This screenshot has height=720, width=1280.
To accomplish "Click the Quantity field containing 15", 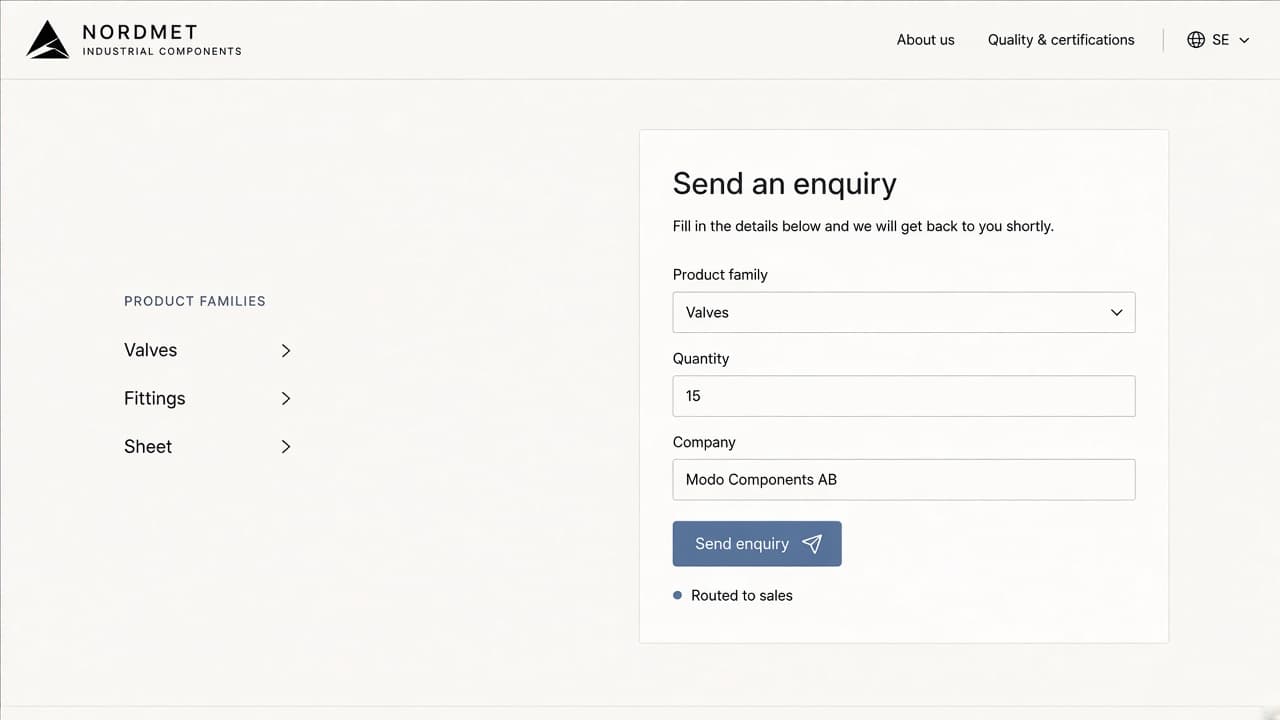I will coord(904,396).
